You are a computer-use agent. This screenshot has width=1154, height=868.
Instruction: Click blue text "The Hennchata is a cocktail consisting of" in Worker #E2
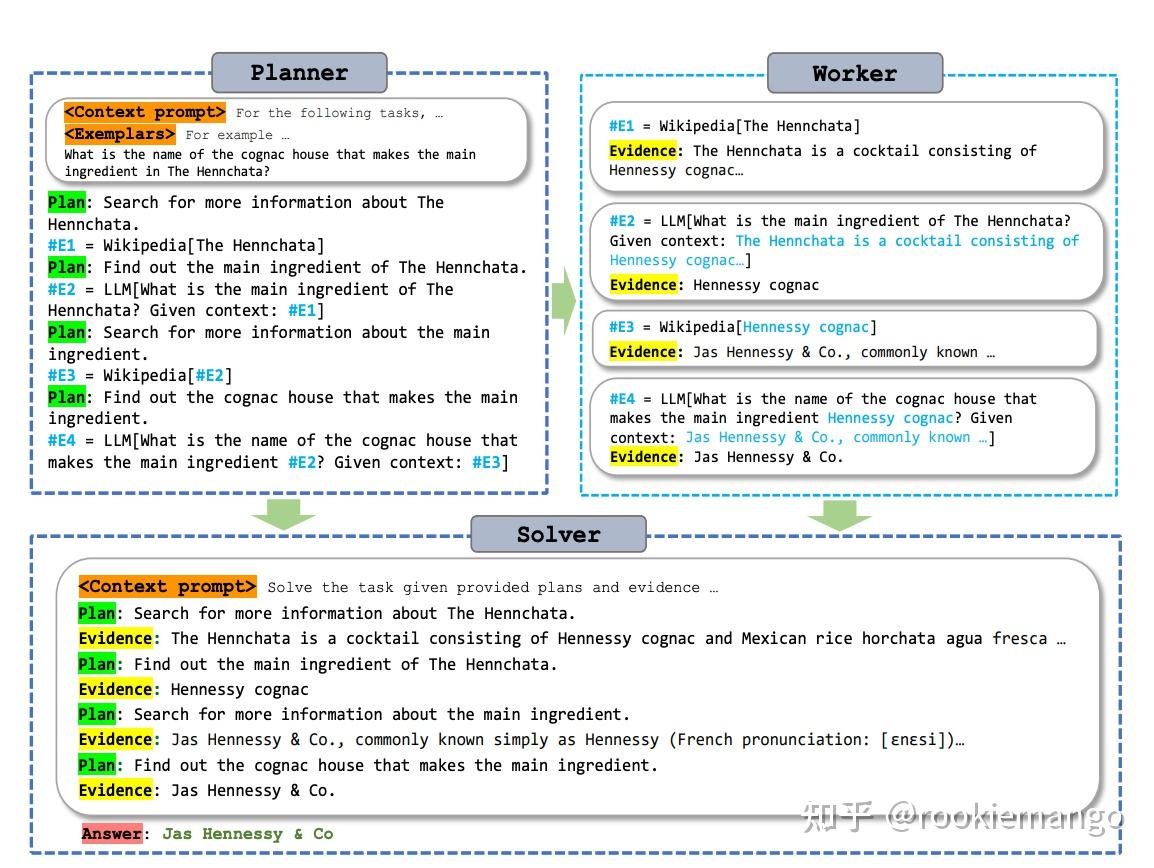pos(907,241)
